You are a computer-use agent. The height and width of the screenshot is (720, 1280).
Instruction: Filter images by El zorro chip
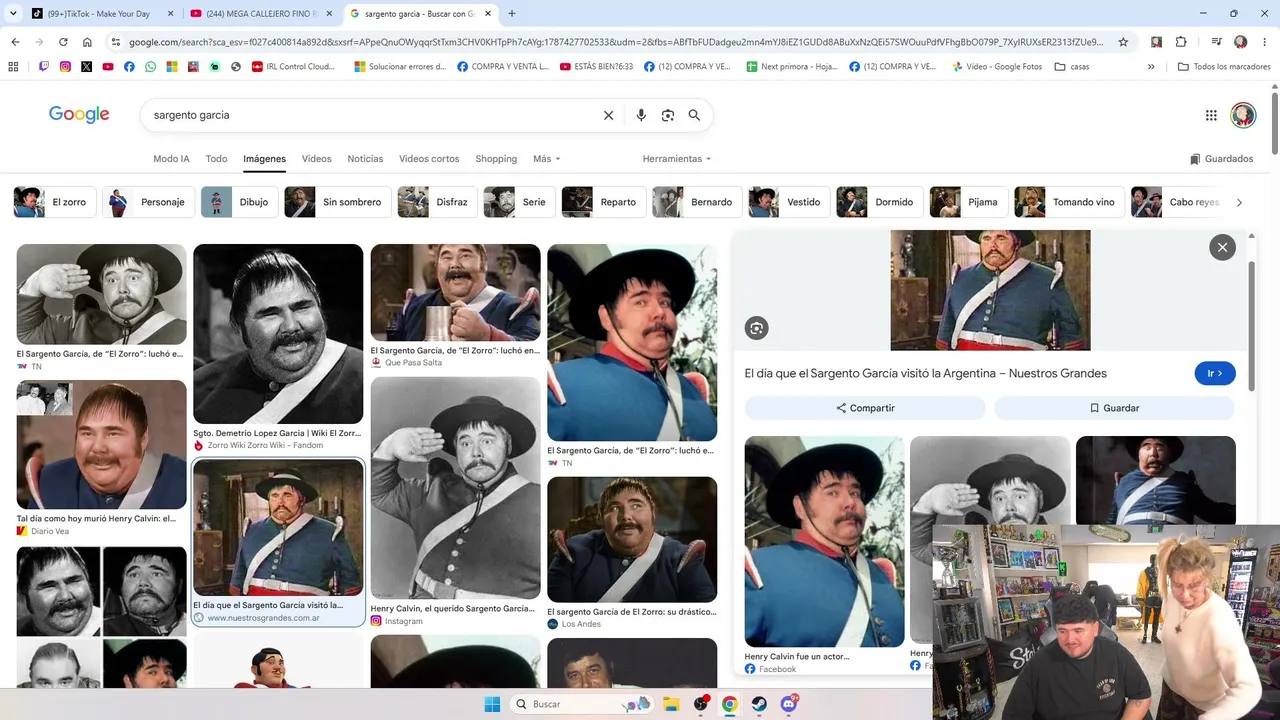click(55, 202)
